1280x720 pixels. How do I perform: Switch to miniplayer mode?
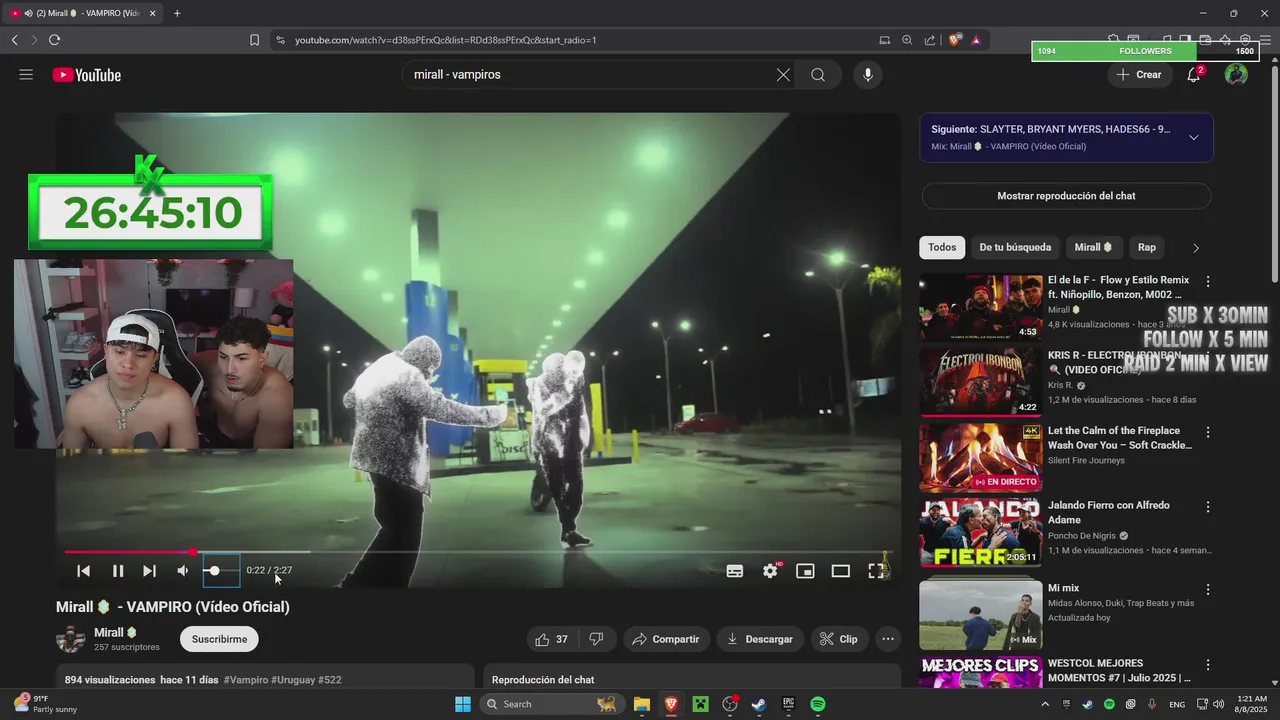pyautogui.click(x=805, y=571)
